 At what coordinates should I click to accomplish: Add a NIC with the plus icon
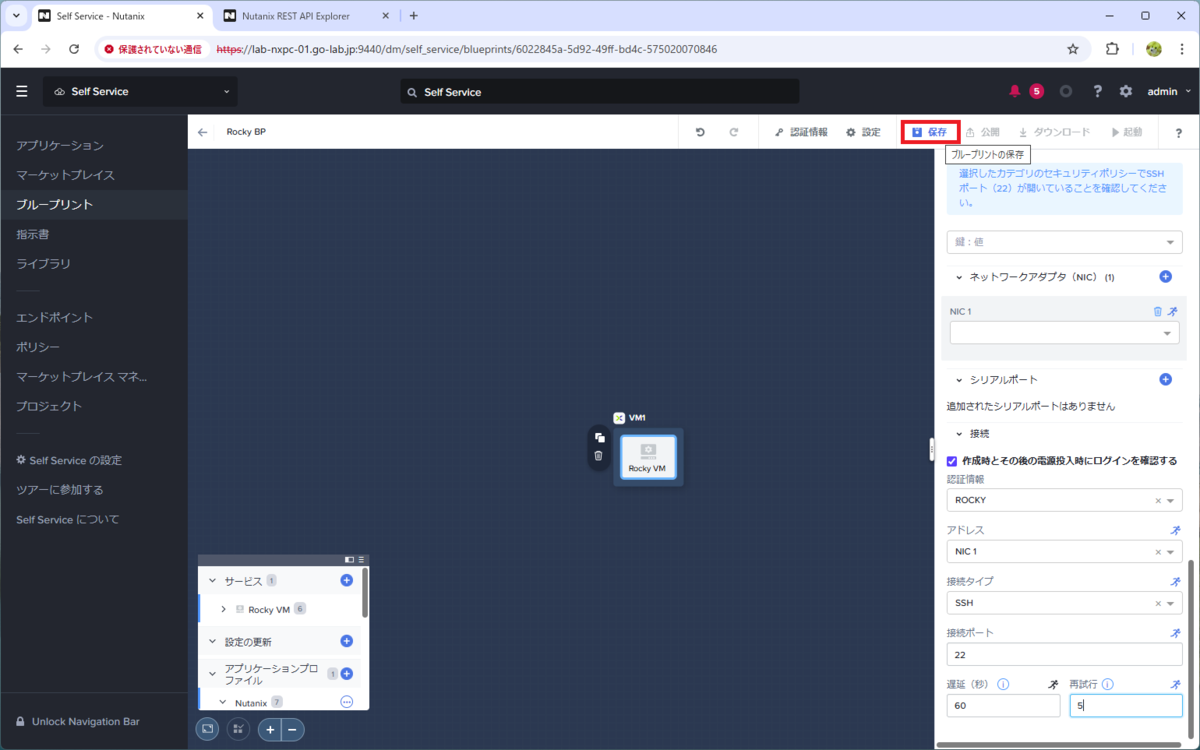click(x=1165, y=276)
